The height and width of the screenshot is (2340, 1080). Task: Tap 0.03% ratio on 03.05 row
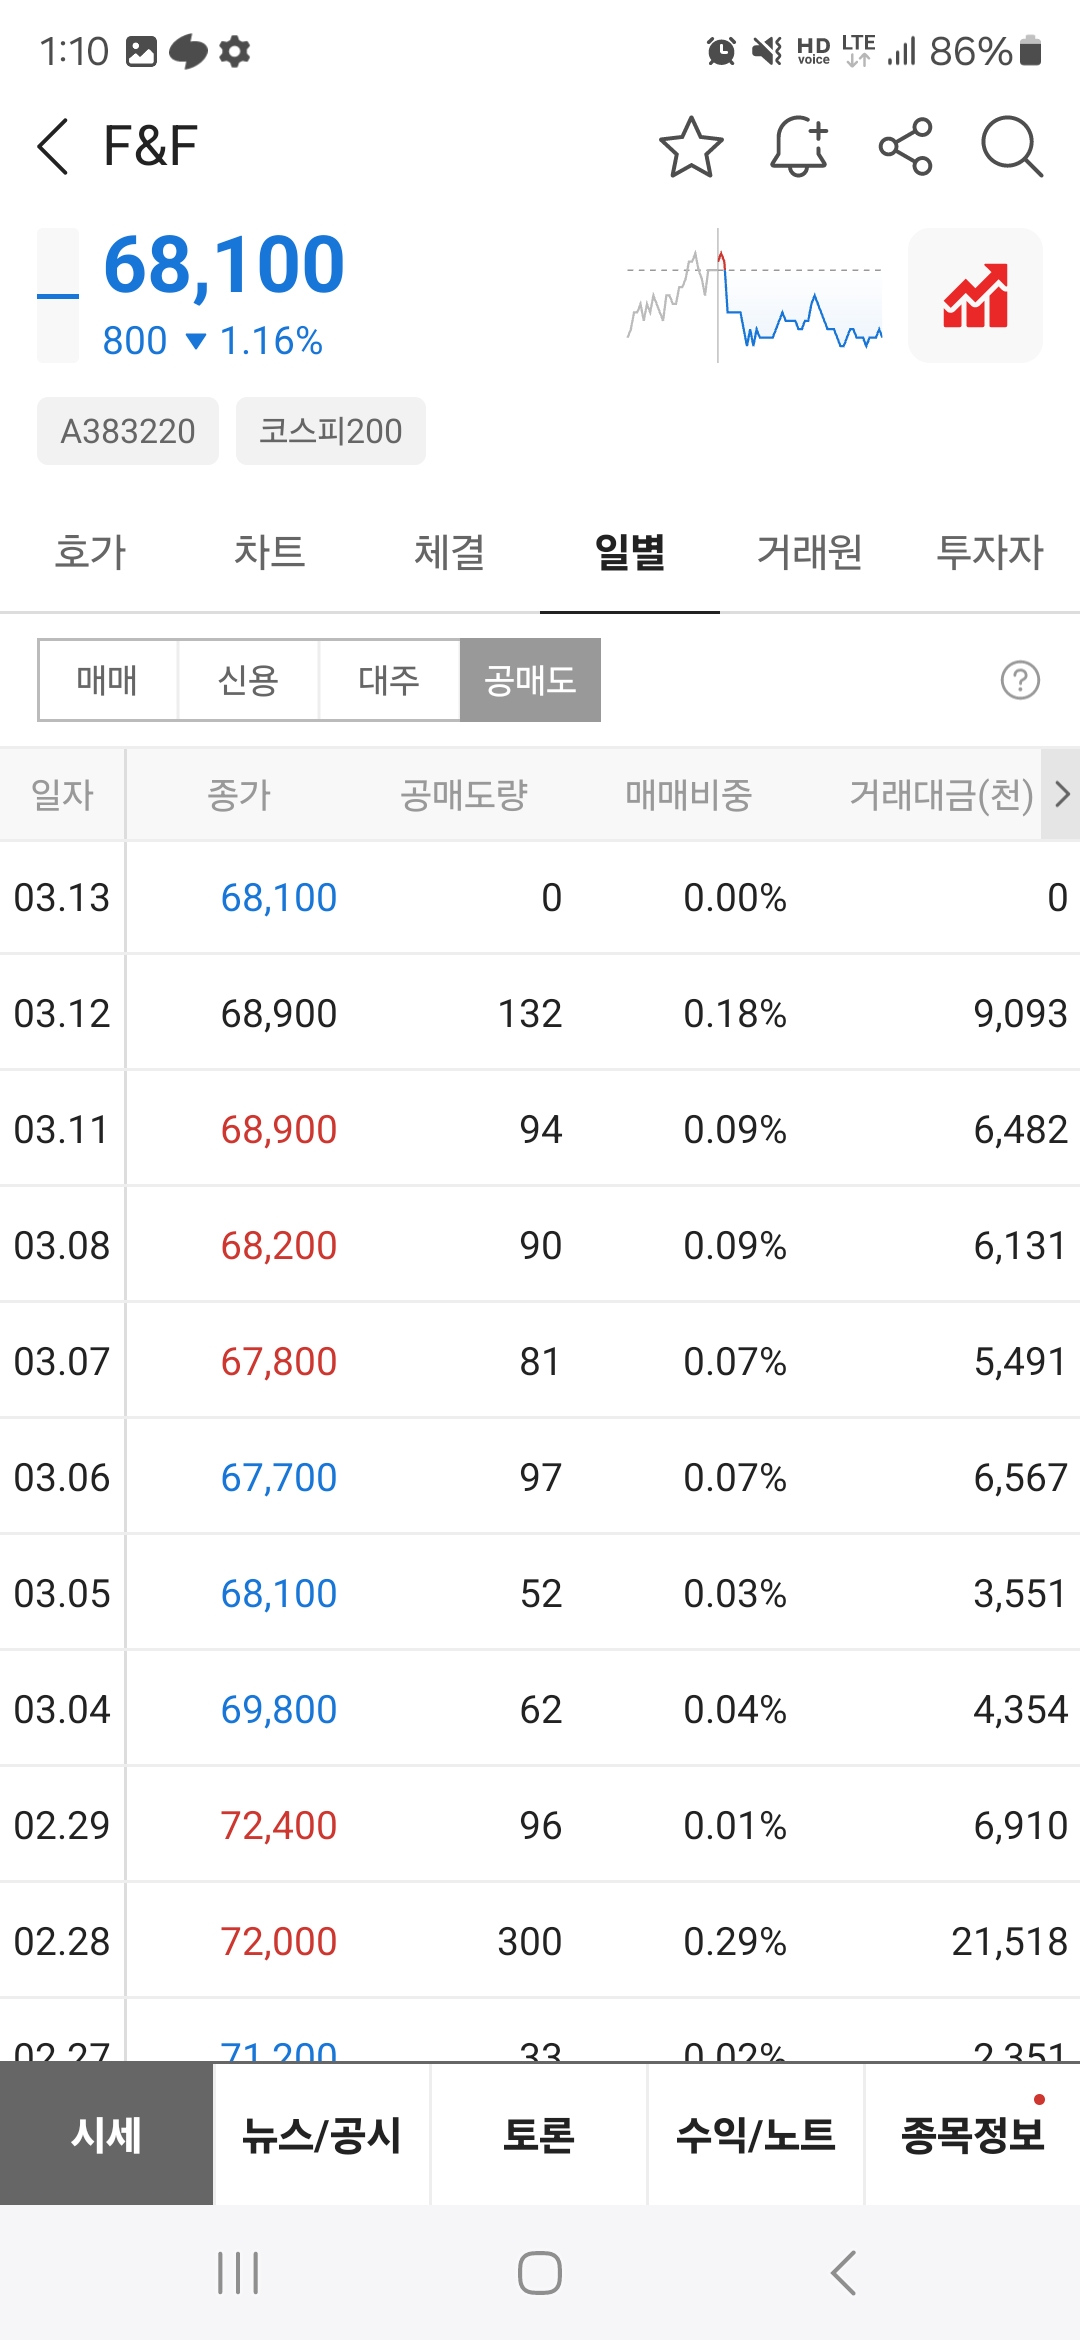735,1593
